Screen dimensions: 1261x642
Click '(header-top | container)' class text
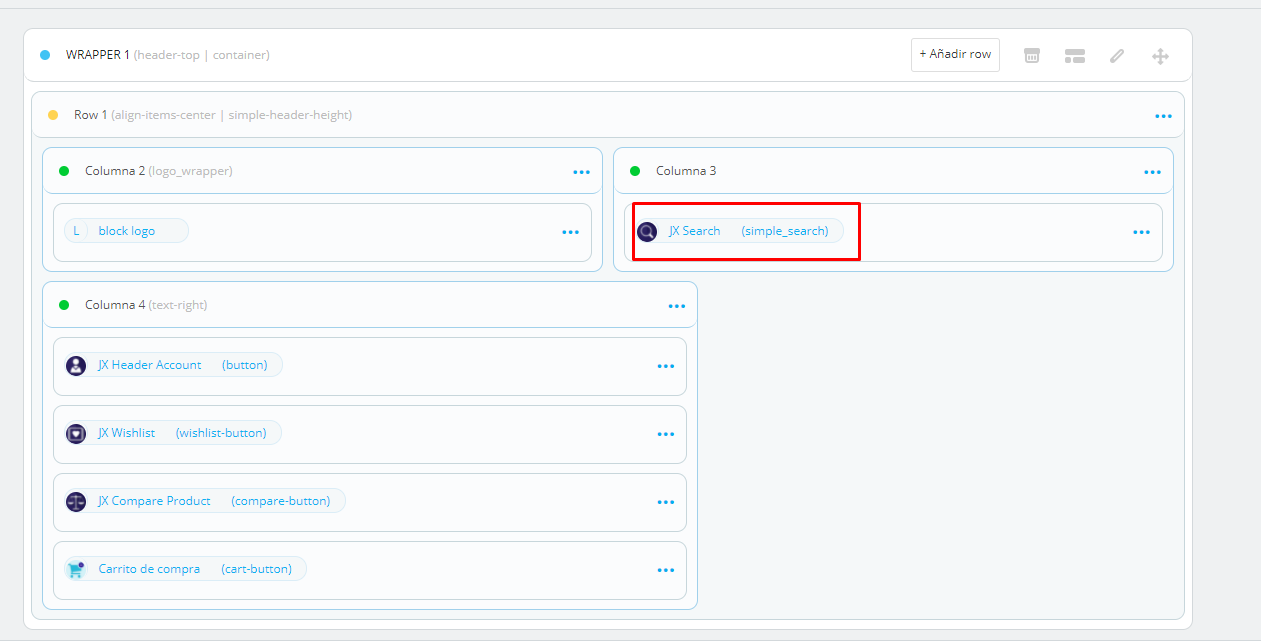pos(202,55)
